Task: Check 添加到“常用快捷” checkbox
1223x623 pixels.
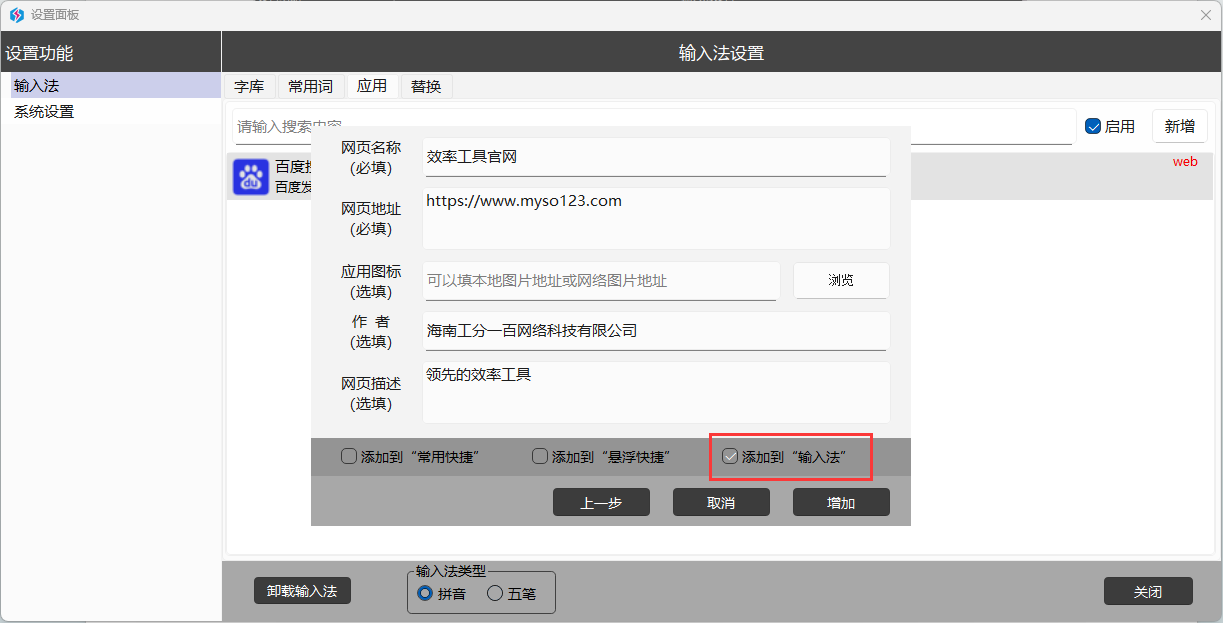Action: [x=349, y=457]
